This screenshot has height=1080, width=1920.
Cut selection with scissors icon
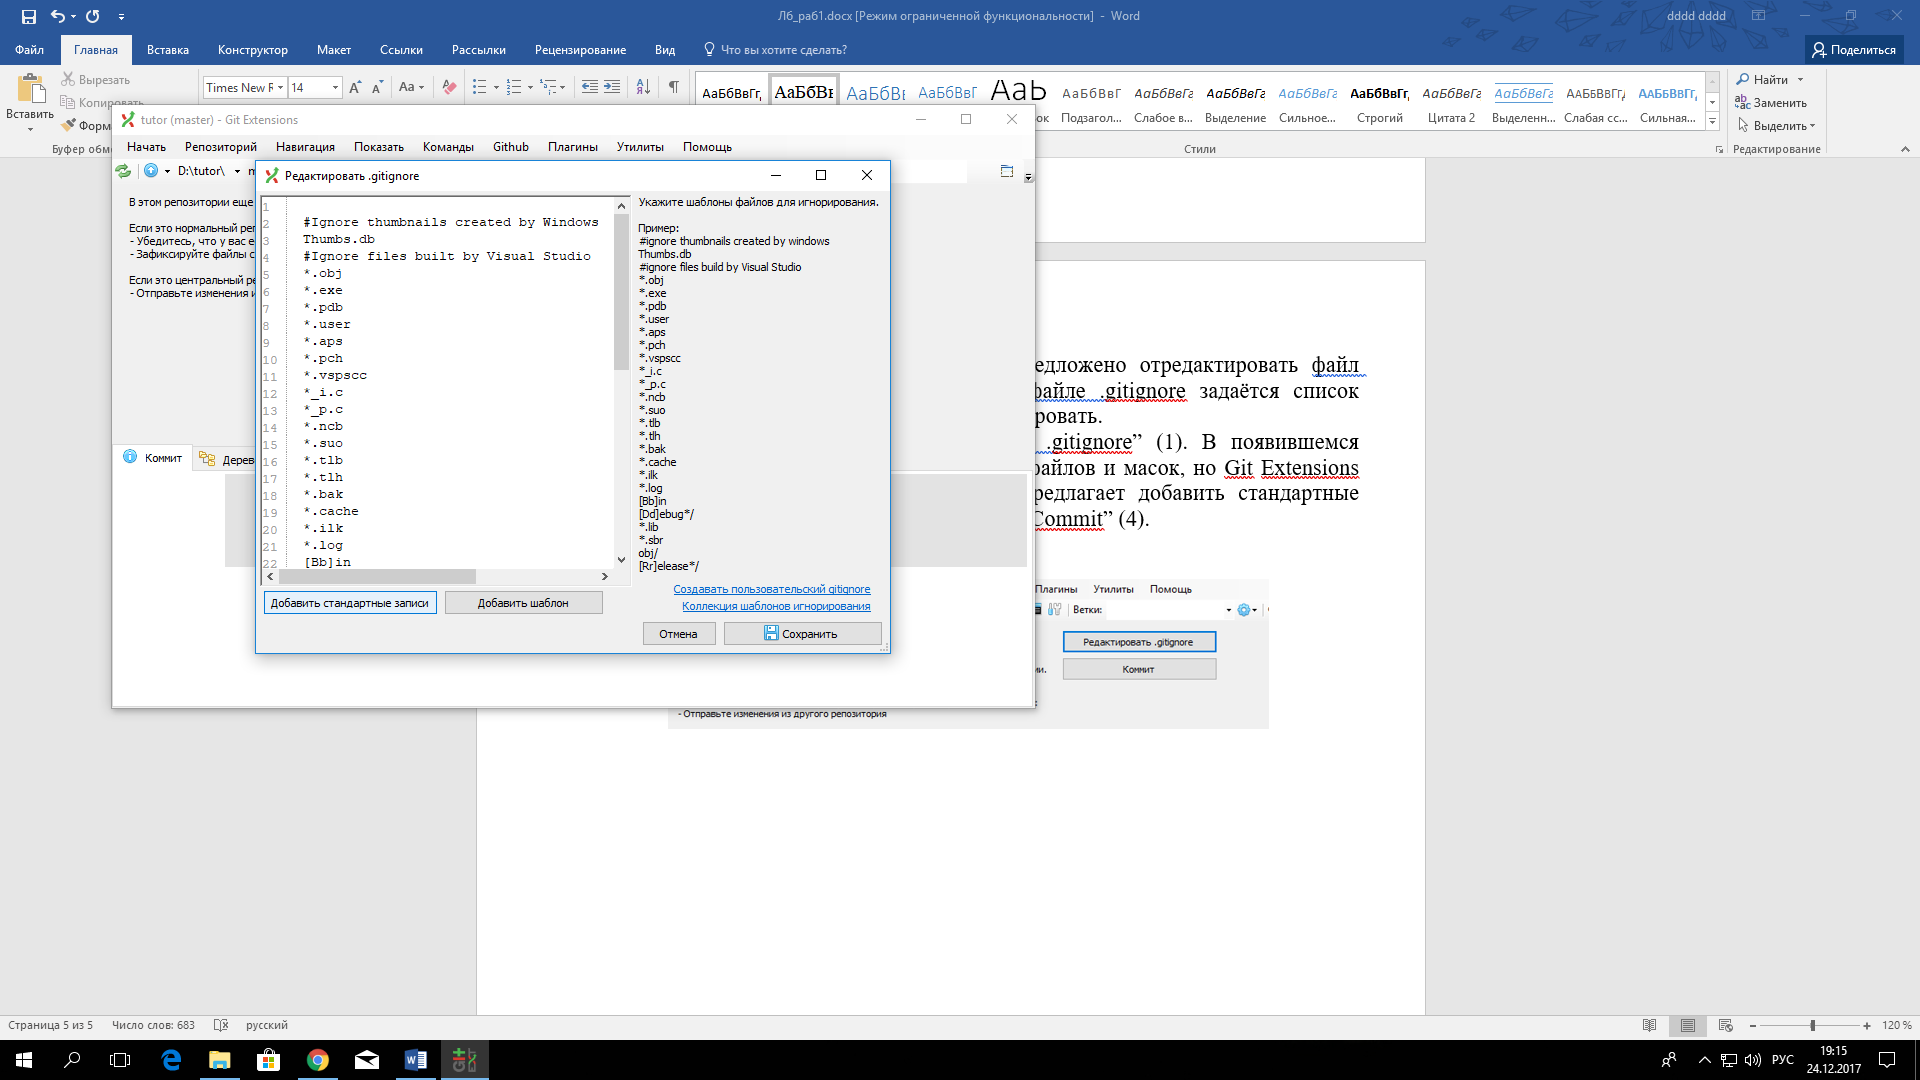click(x=68, y=79)
